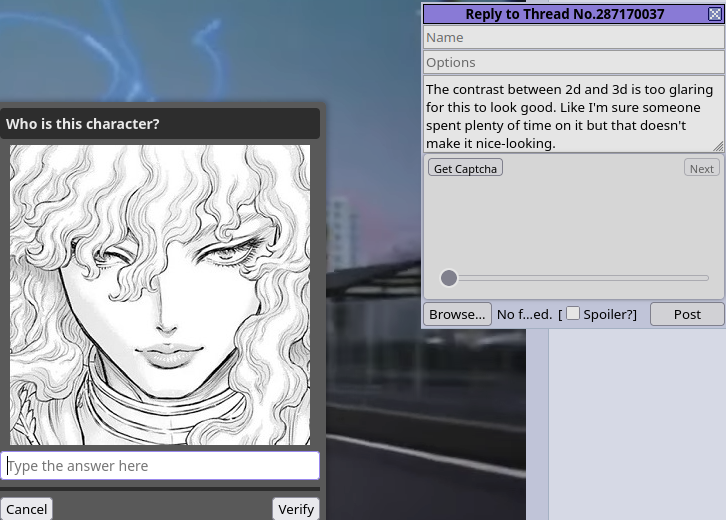
Task: Click the Name input field
Action: tap(574, 38)
